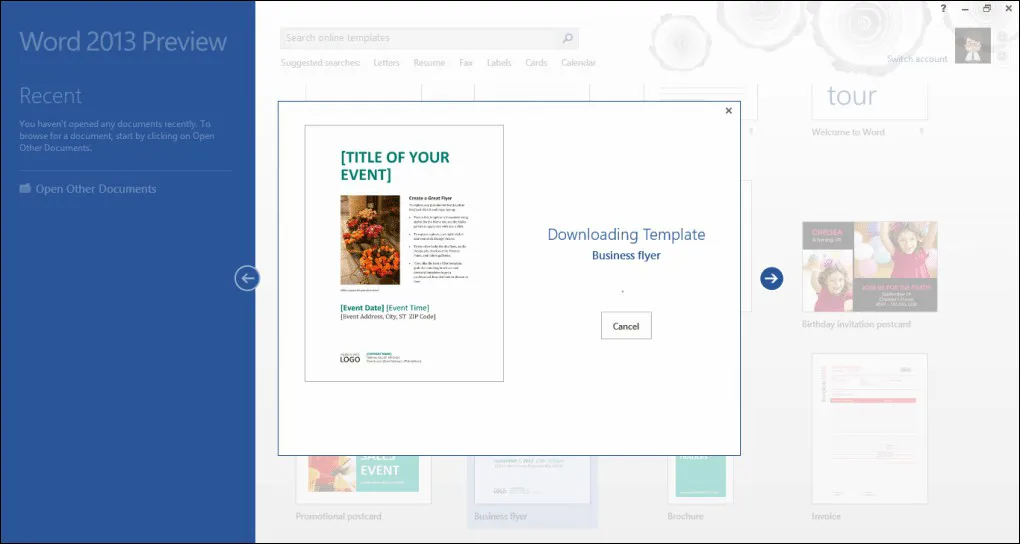
Task: Choose the Fax suggested search
Action: [x=466, y=63]
